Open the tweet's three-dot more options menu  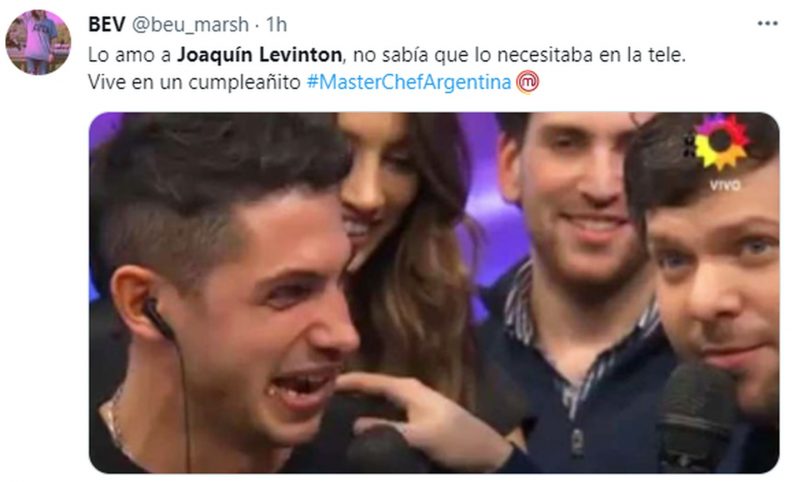pos(767,24)
